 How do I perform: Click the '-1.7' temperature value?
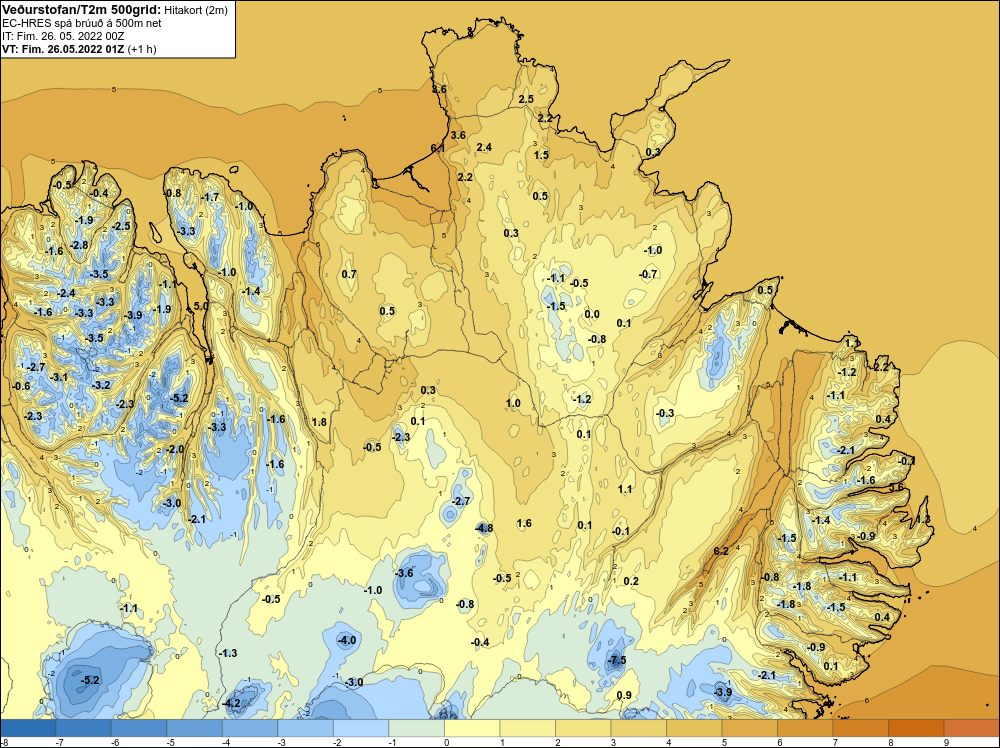point(210,197)
